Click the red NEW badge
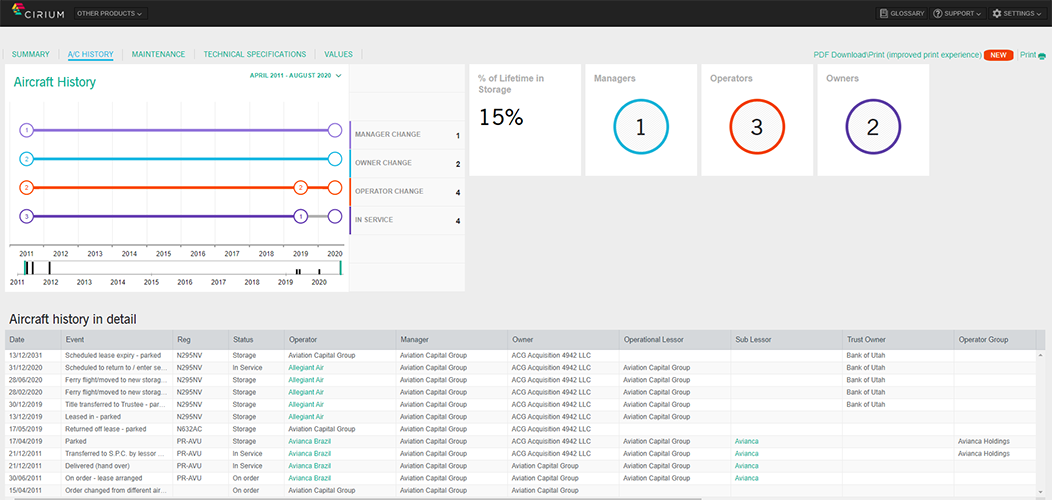This screenshot has height=500, width=1052. (x=998, y=55)
